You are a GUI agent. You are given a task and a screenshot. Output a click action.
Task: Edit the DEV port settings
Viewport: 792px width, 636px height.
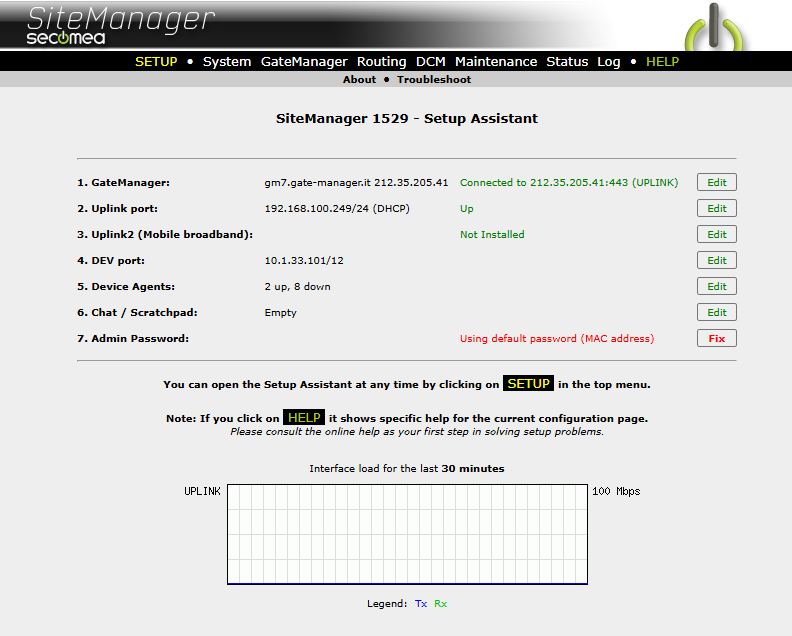click(x=717, y=260)
